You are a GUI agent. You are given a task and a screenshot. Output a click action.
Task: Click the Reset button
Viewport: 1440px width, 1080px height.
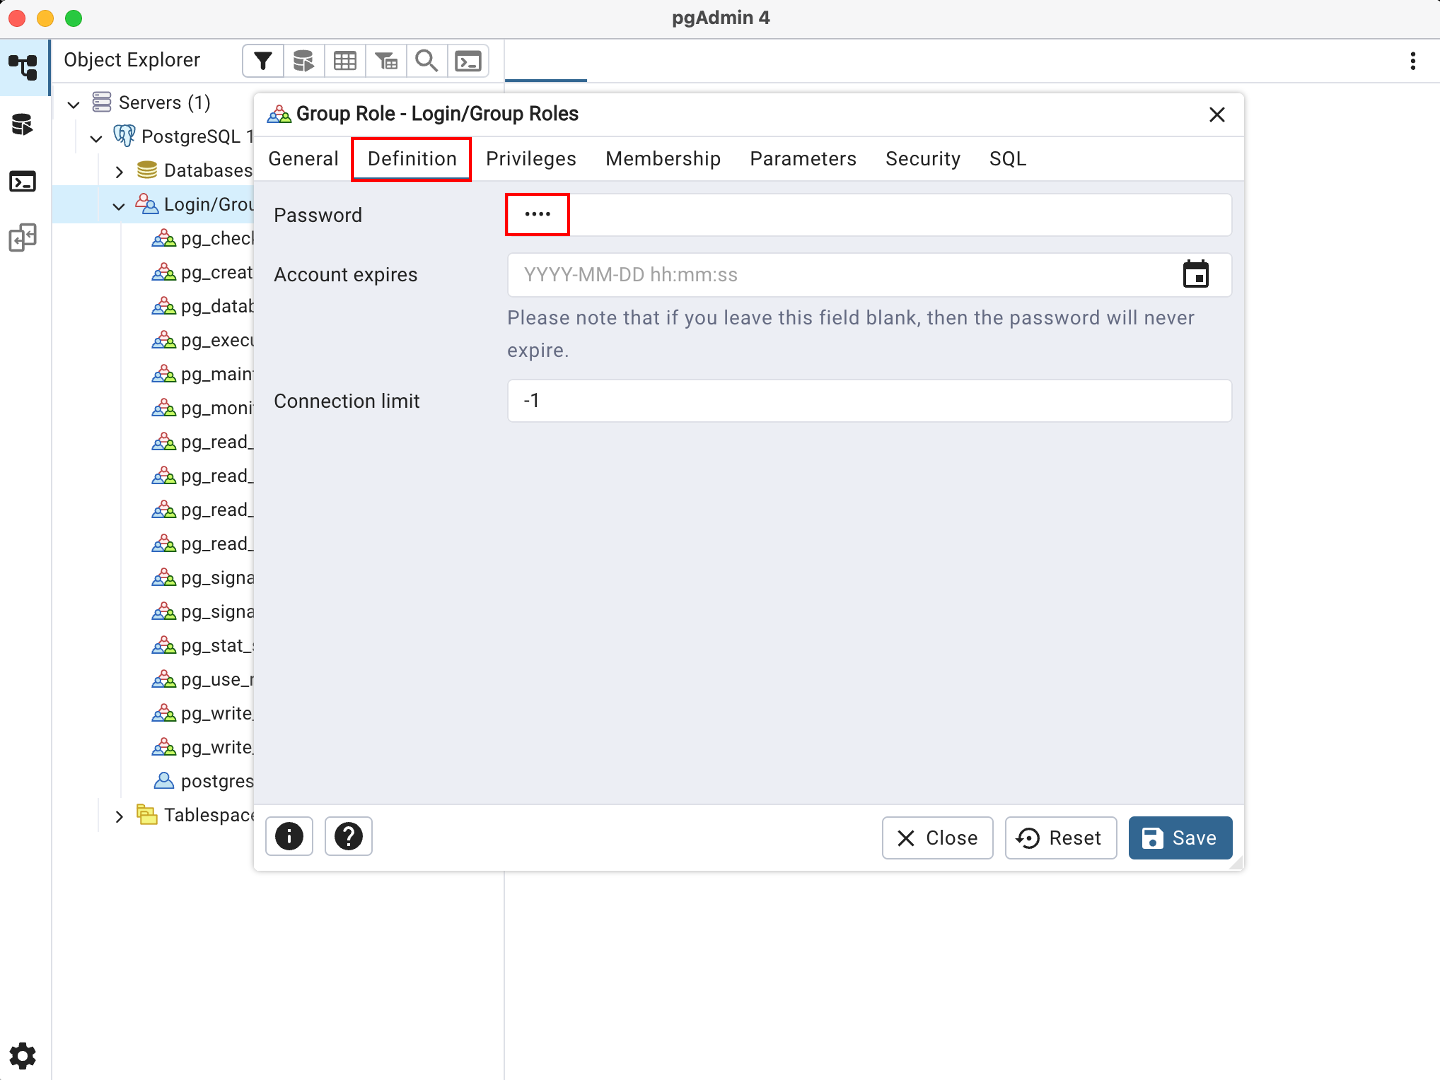1060,838
